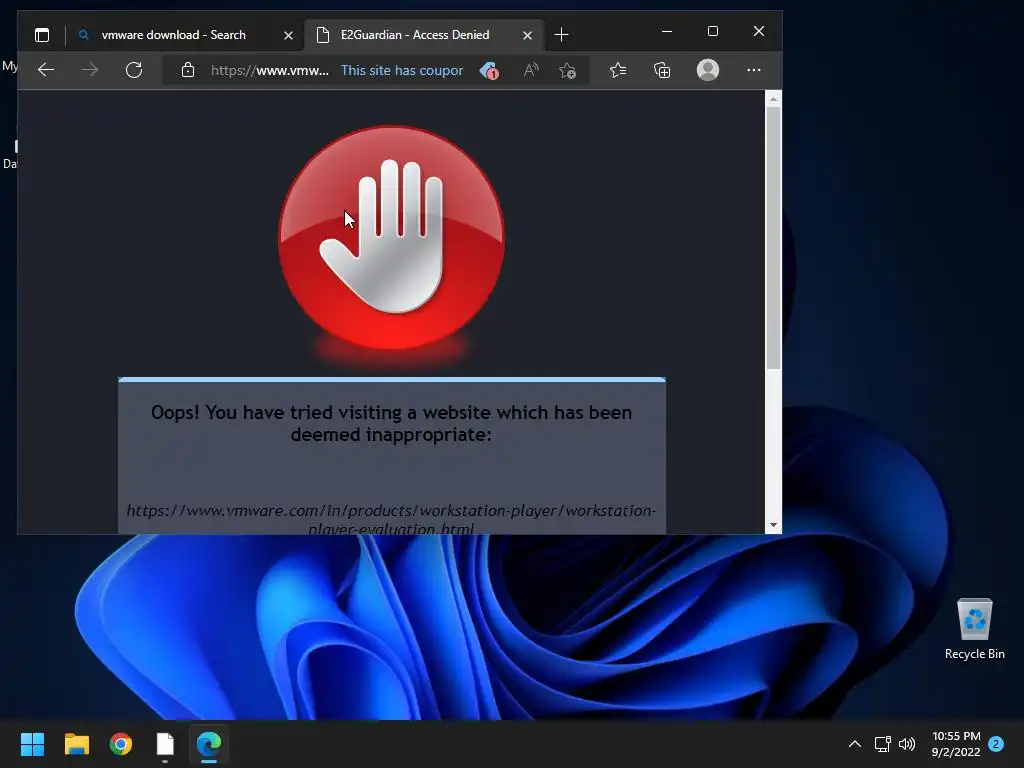Click the page scrollbar down arrow
The image size is (1024, 768).
click(773, 525)
